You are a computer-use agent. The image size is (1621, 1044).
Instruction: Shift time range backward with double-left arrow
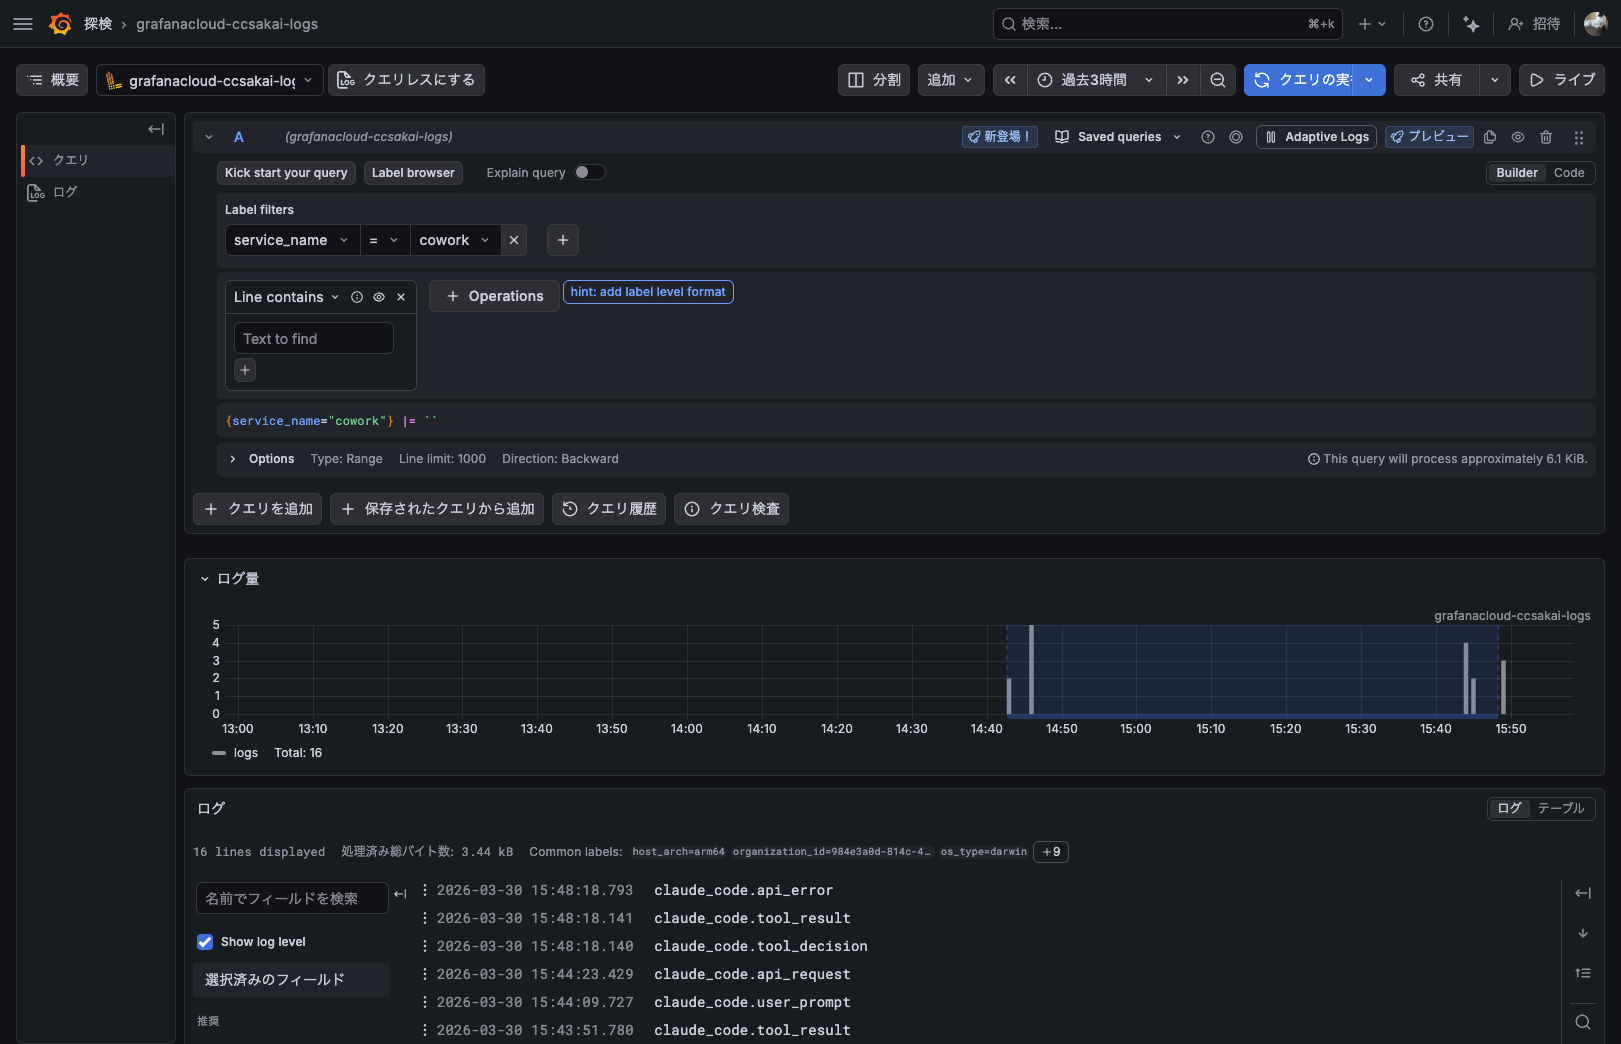tap(1010, 80)
